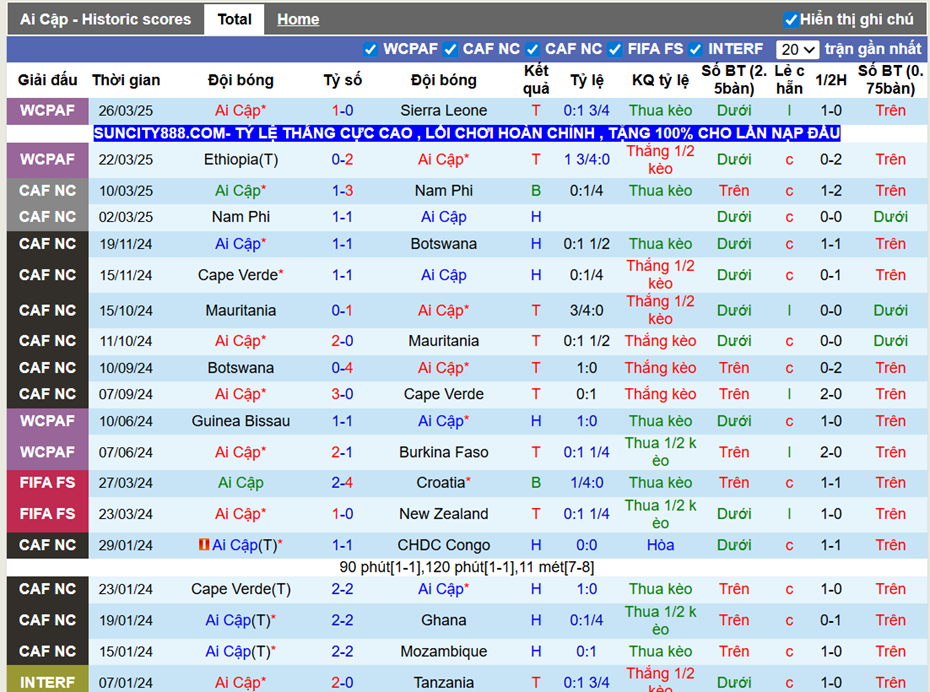Select the 1-0 score on 26/03/25
Image resolution: width=930 pixels, height=692 pixels.
point(342,111)
